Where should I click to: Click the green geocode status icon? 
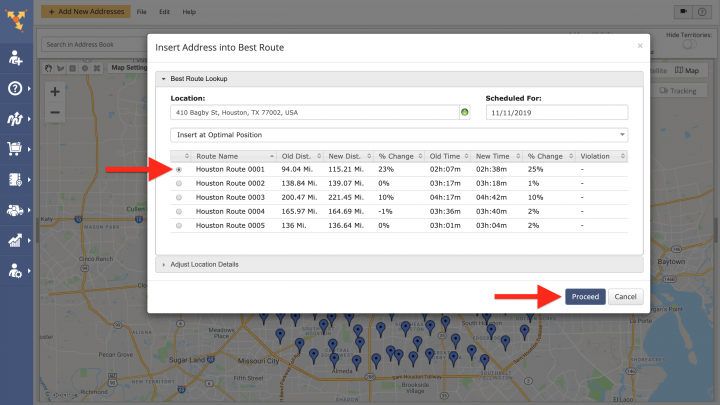point(465,113)
